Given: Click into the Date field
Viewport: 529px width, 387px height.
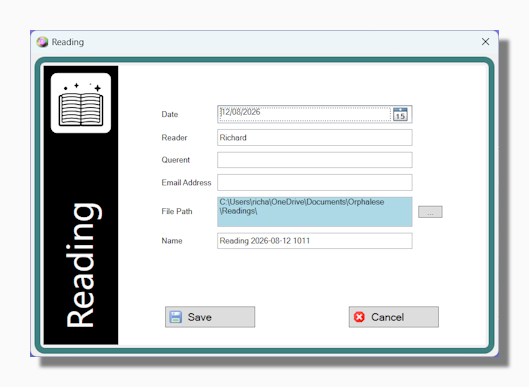Looking at the screenshot, I should click(305, 114).
